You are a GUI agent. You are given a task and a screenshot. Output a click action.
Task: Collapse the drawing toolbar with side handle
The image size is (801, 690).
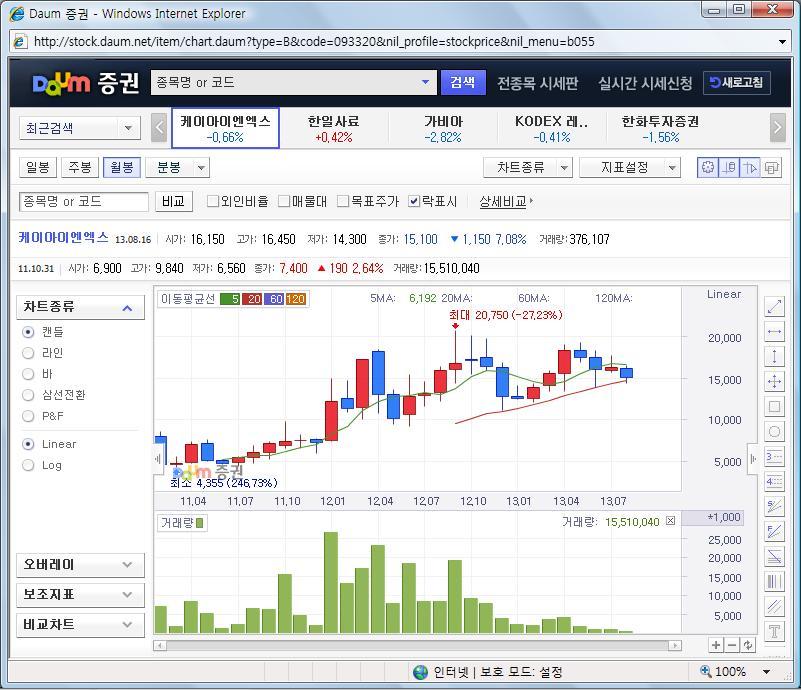coord(753,459)
